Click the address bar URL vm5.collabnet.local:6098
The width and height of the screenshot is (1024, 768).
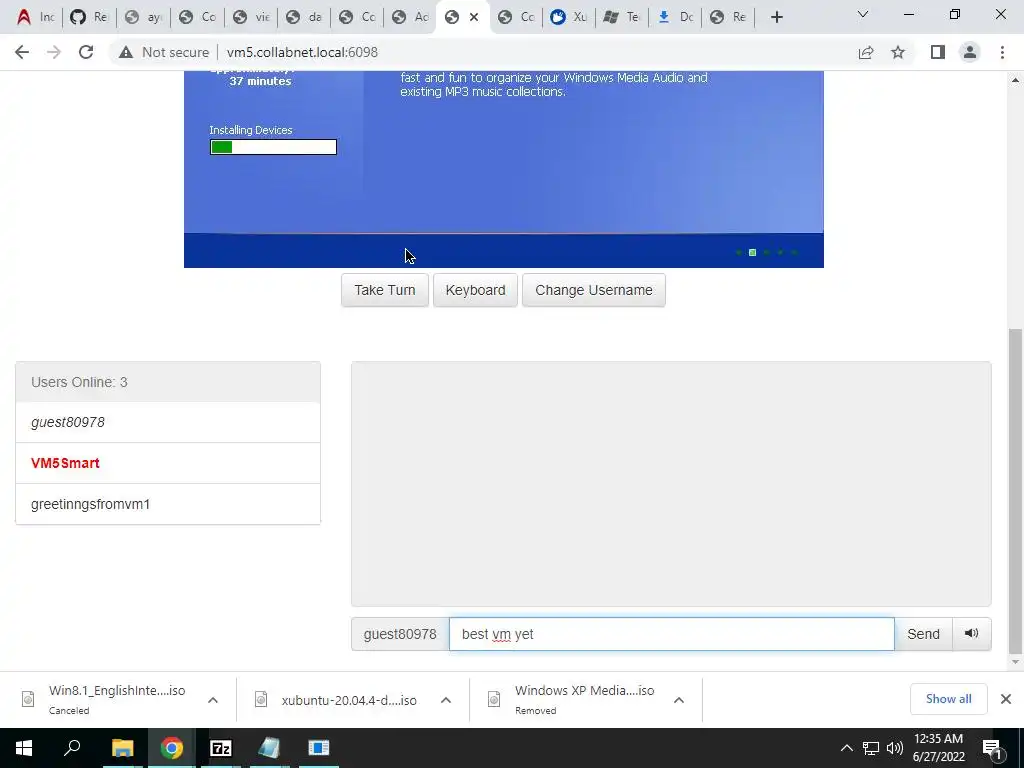(x=302, y=52)
